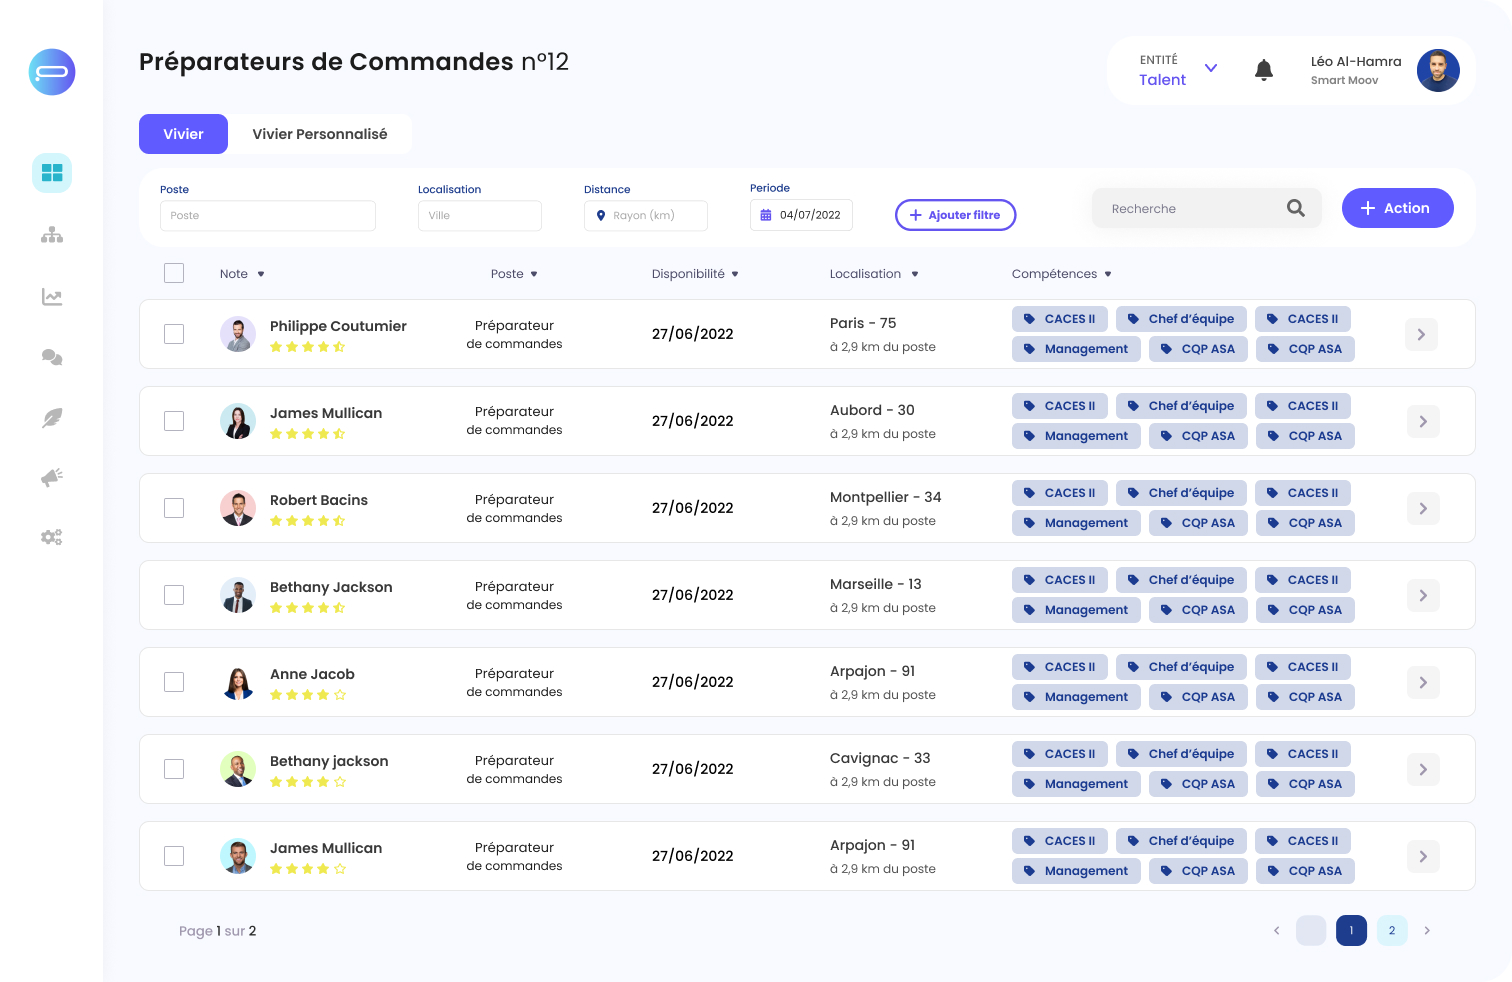Open the settings gears sidebar icon
Screen dimensions: 1512x982
[x=52, y=537]
